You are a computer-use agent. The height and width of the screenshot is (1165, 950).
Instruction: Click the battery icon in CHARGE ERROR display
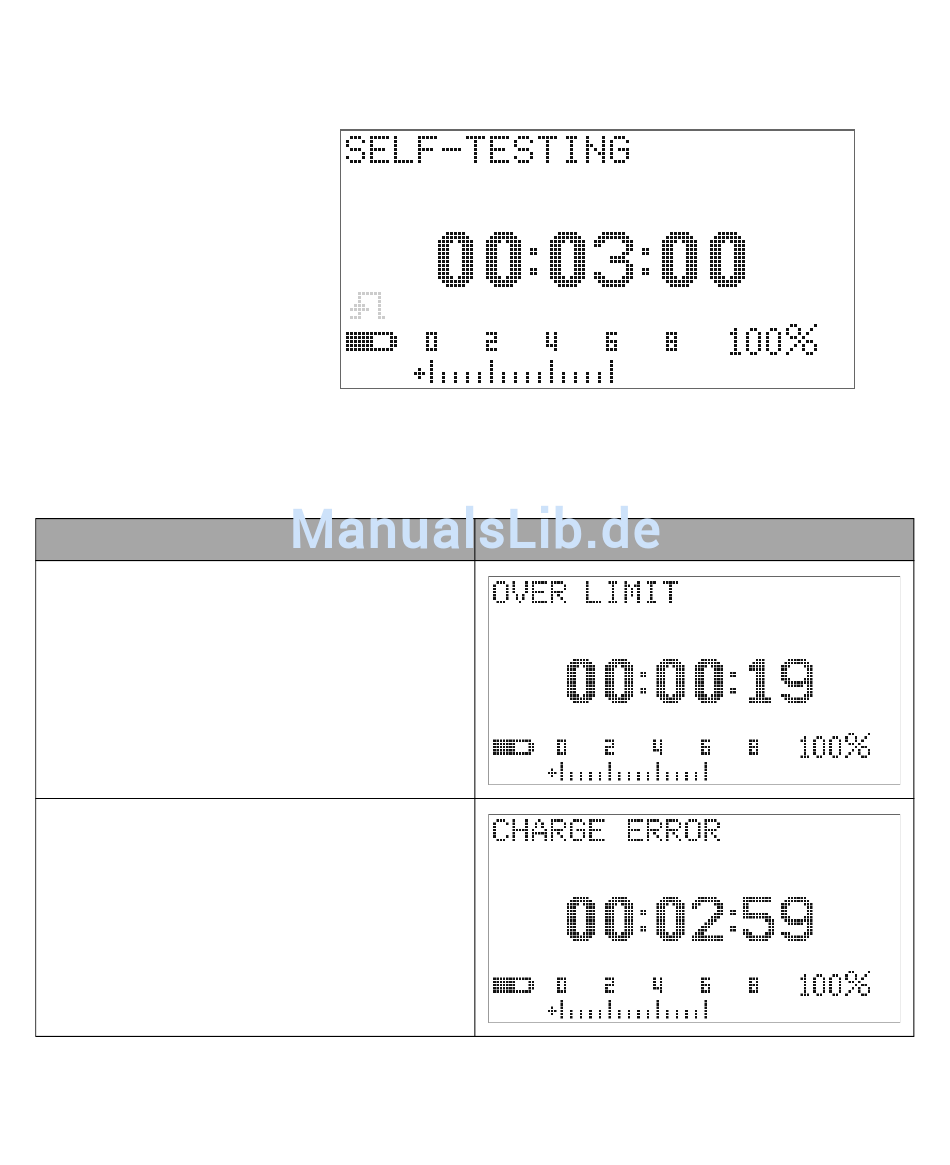tap(513, 986)
